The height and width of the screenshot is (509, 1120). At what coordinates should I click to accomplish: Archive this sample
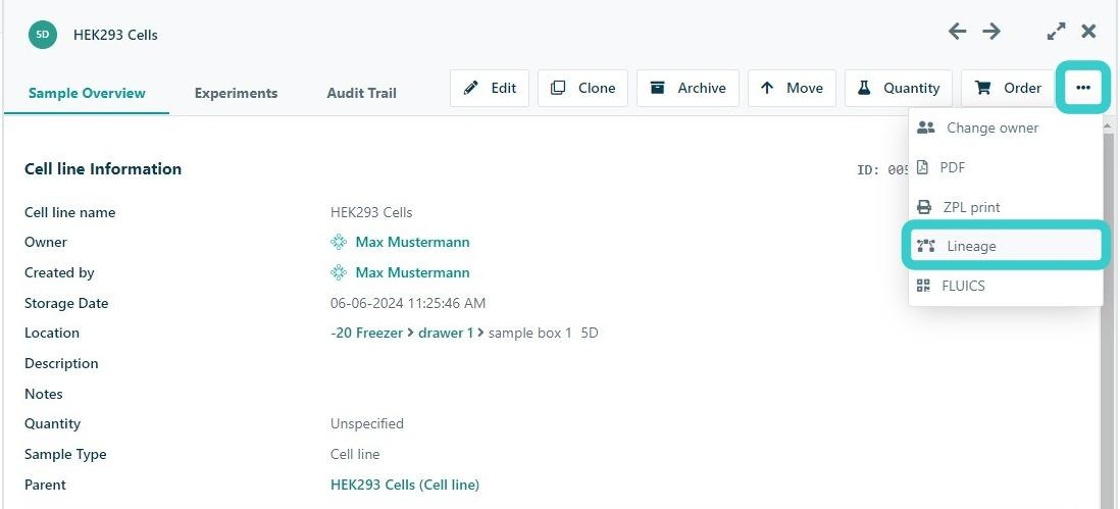point(688,88)
